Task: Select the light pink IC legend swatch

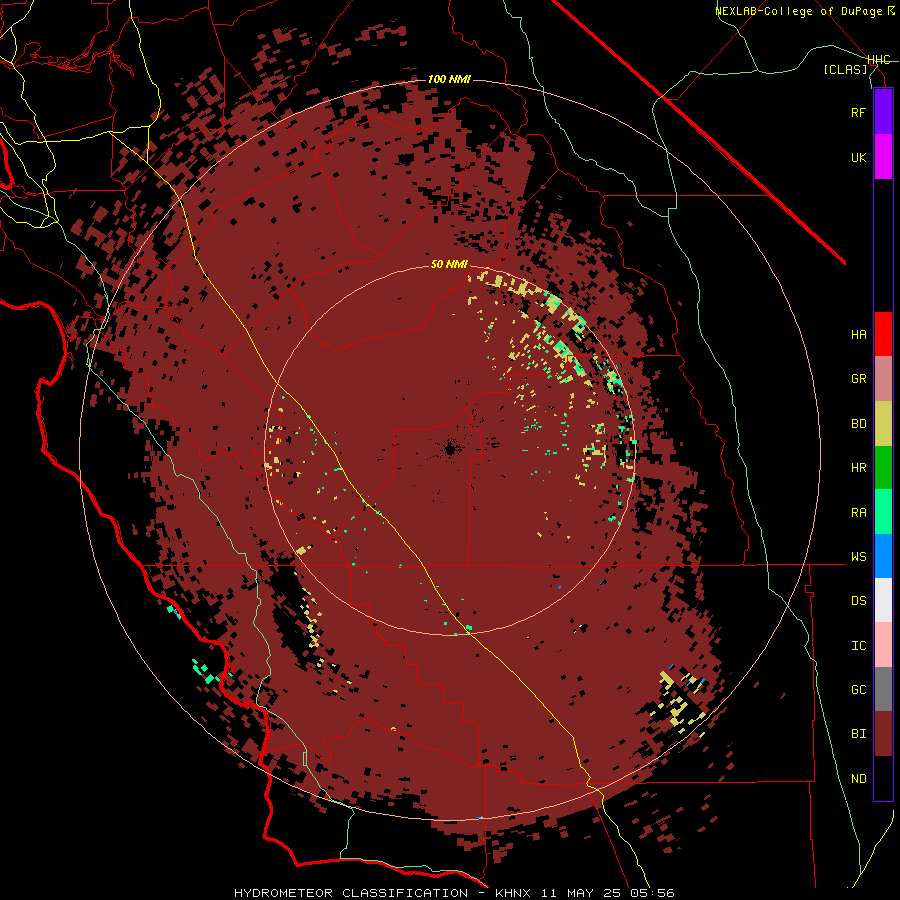Action: (883, 645)
